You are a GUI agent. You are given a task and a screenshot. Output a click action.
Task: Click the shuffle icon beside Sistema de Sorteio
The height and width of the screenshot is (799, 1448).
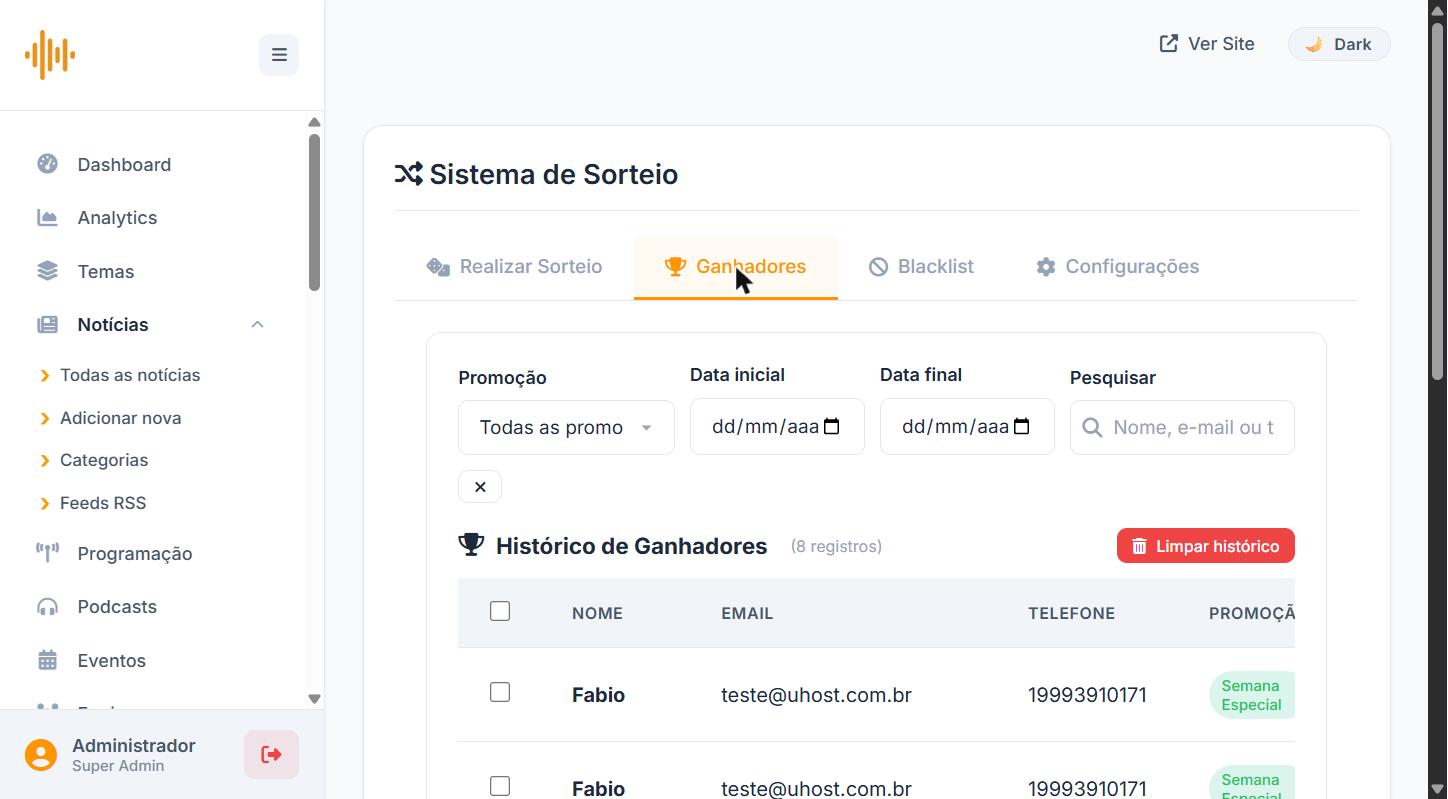tap(408, 174)
